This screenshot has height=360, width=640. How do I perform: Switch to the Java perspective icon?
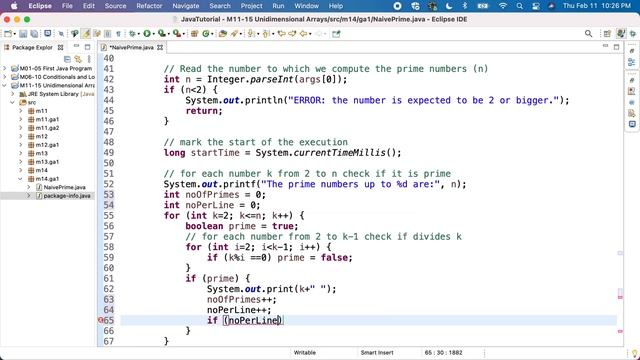620,34
